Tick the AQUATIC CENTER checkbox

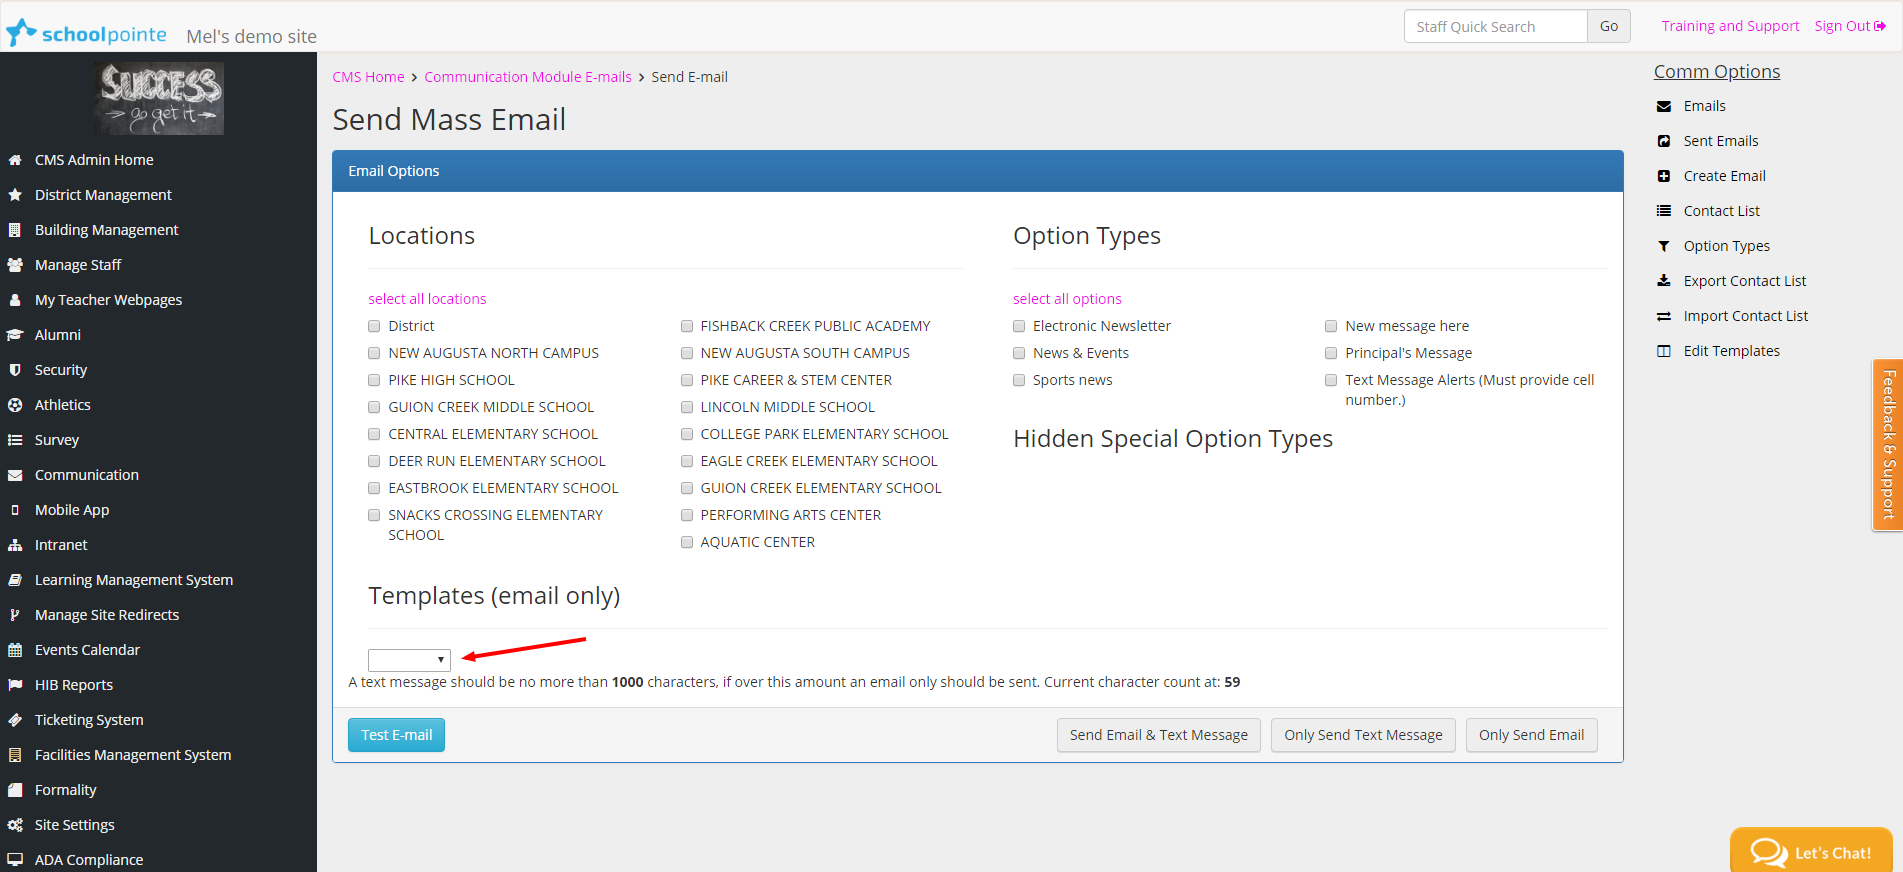pos(687,542)
